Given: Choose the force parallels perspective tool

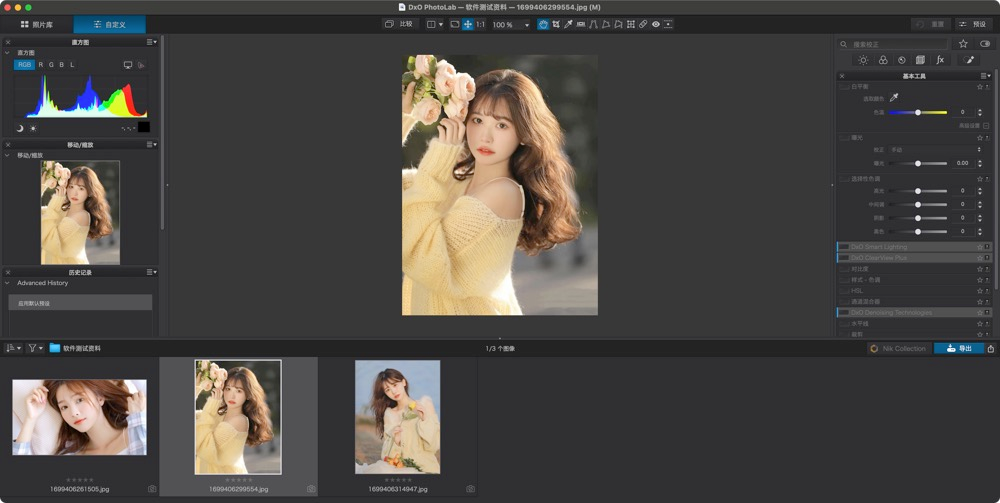Looking at the screenshot, I should coord(593,24).
